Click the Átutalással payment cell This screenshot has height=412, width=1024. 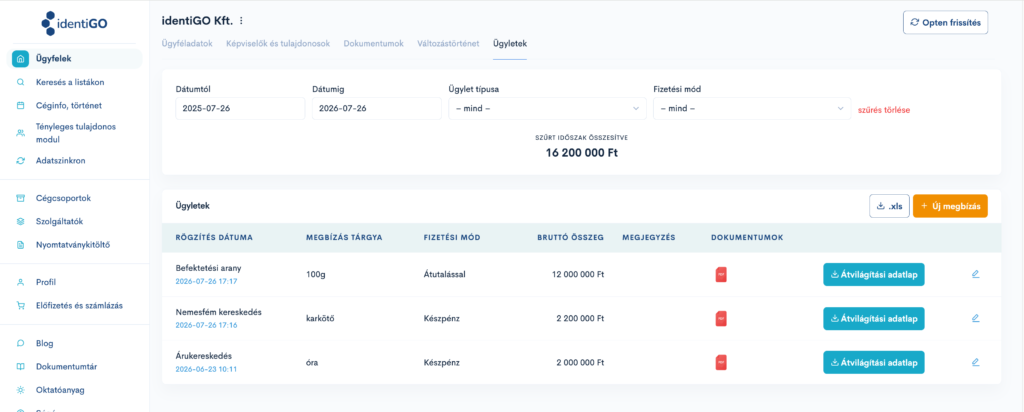pos(445,274)
